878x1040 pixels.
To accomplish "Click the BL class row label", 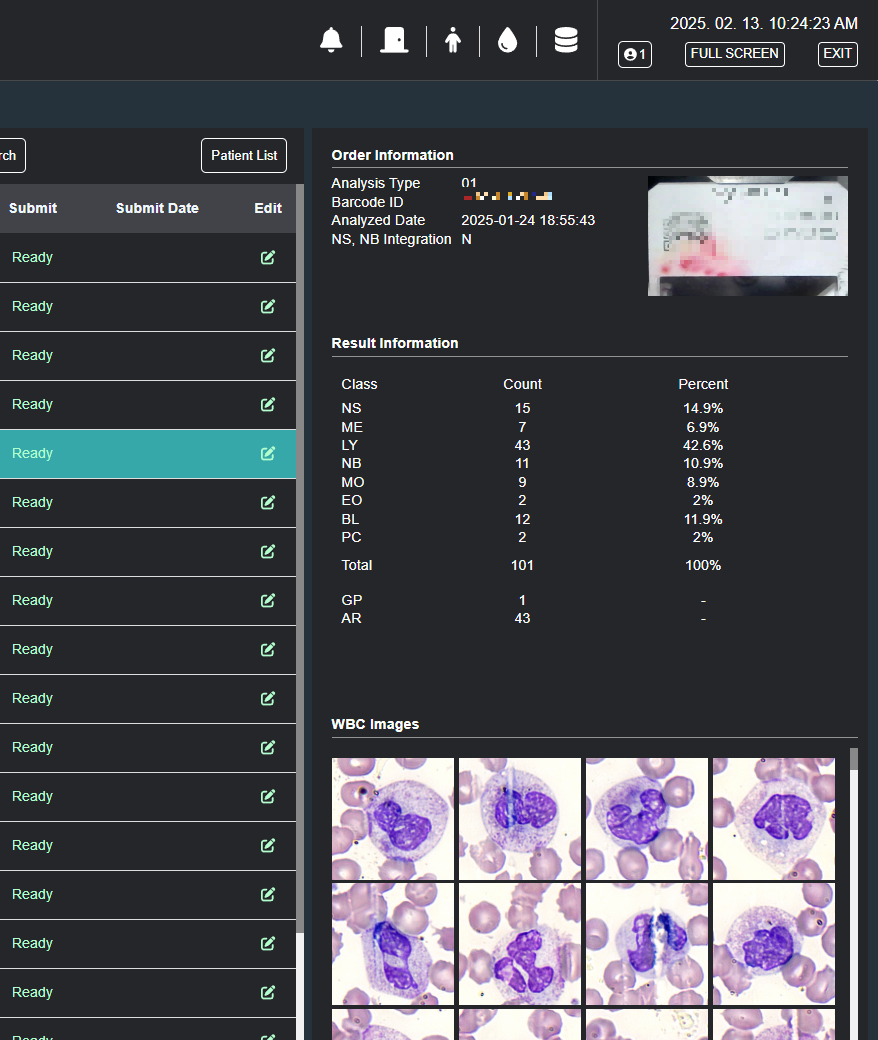I will 350,519.
